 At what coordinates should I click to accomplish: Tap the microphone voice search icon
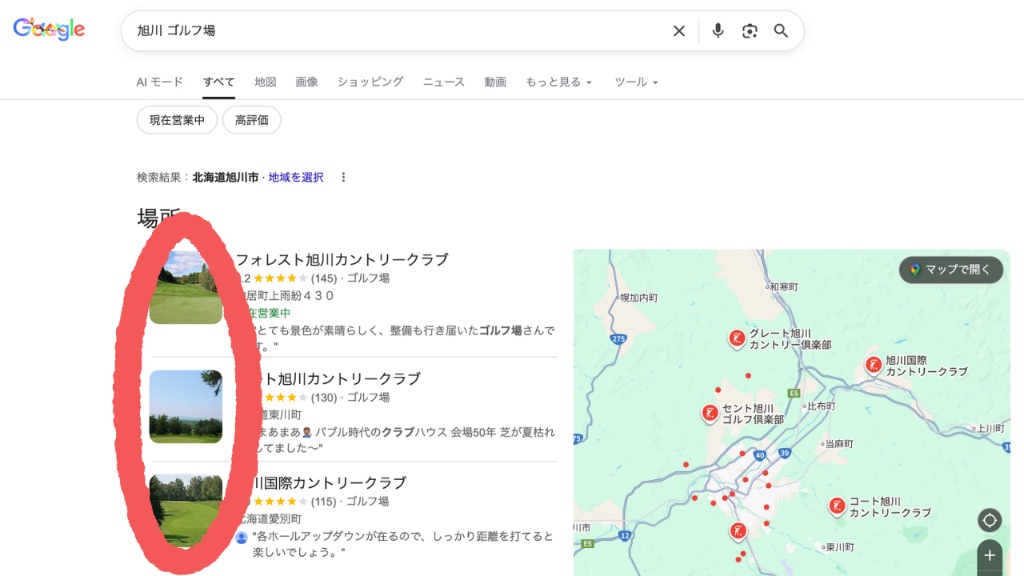click(x=717, y=31)
